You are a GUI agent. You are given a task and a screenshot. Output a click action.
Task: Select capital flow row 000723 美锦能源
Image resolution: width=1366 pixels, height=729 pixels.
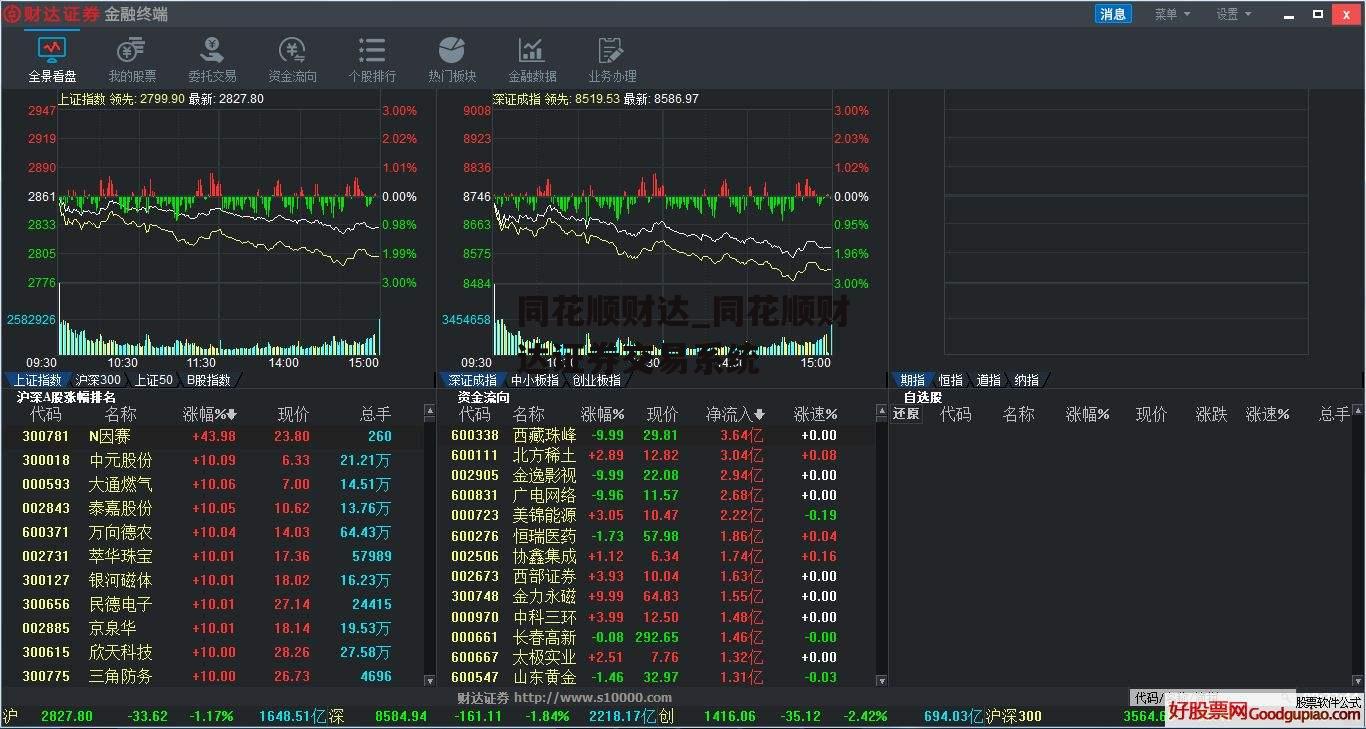point(659,515)
